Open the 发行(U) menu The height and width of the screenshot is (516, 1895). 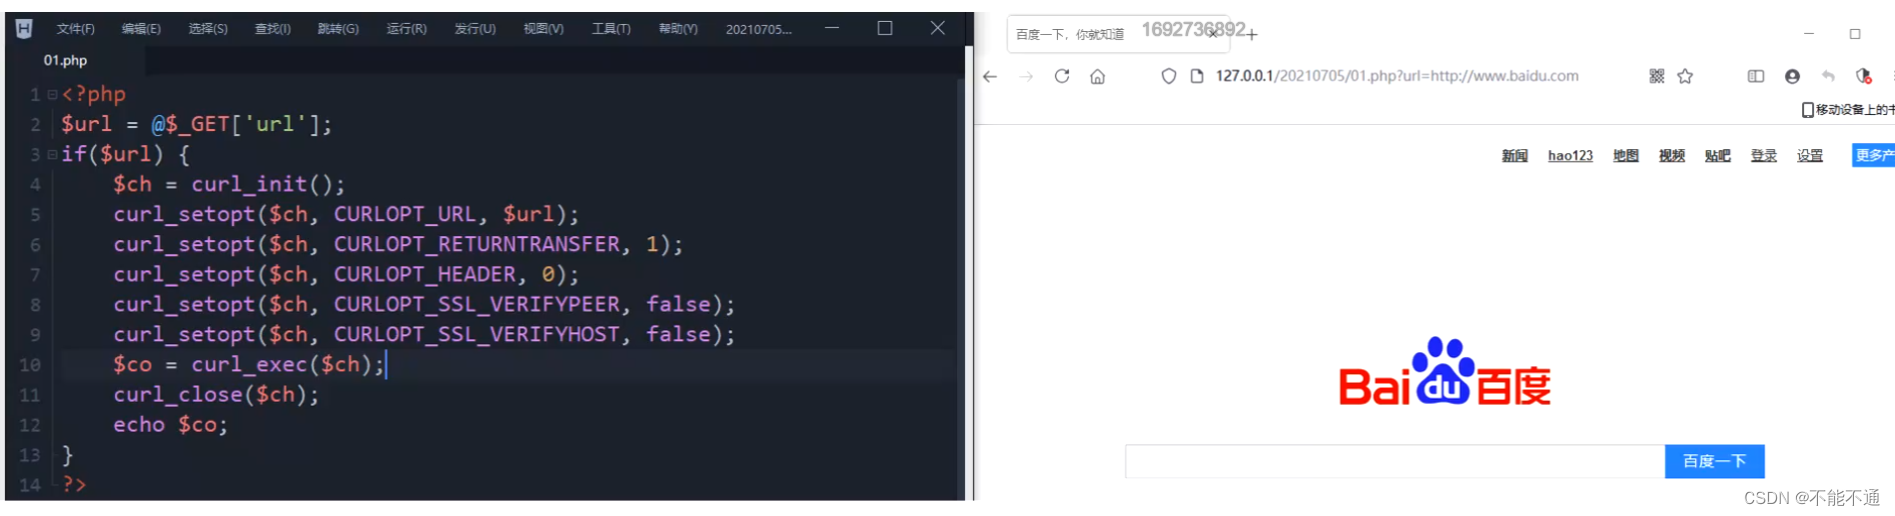pyautogui.click(x=475, y=29)
